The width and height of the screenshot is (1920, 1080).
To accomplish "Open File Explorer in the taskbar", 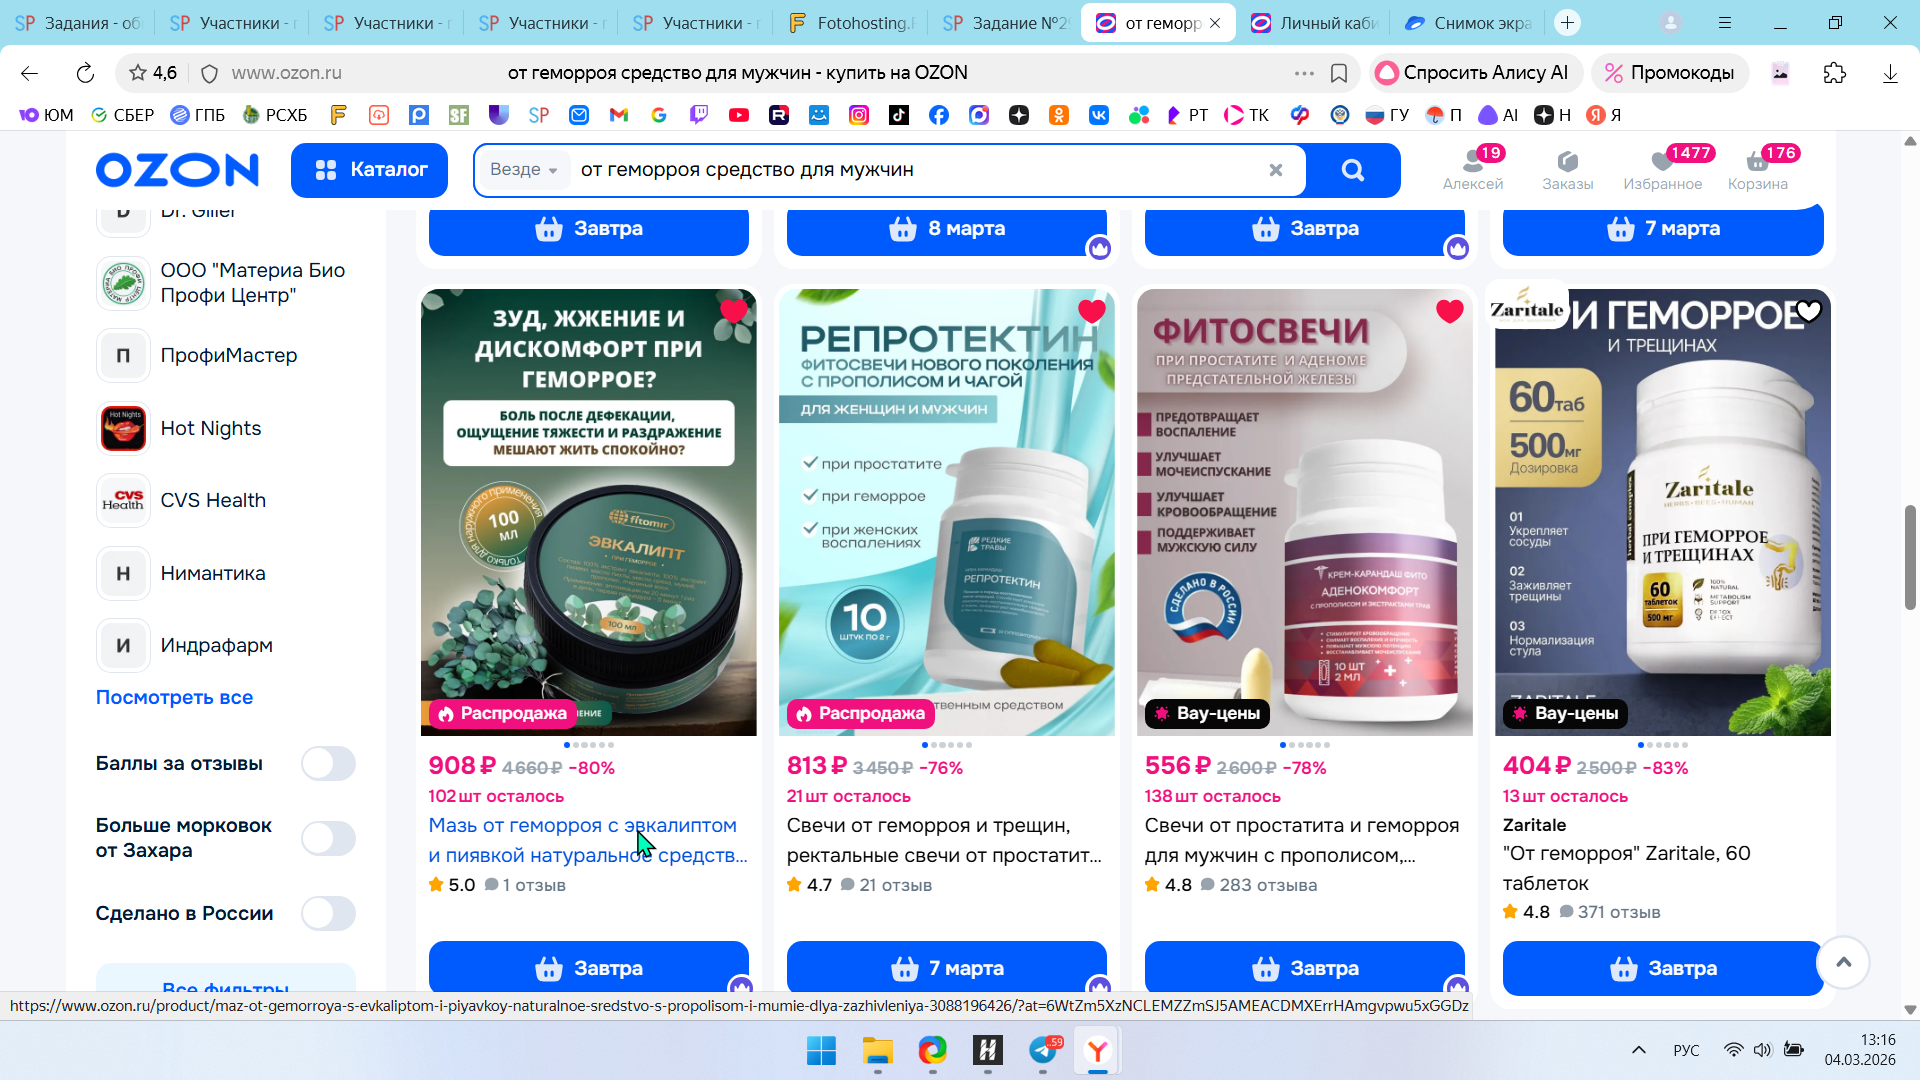I will pyautogui.click(x=877, y=1051).
